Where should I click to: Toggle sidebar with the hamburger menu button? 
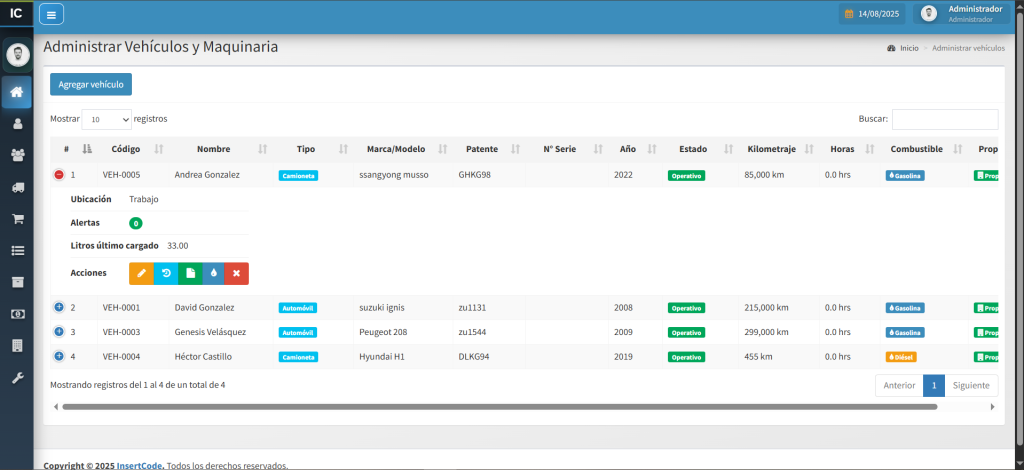click(x=51, y=14)
